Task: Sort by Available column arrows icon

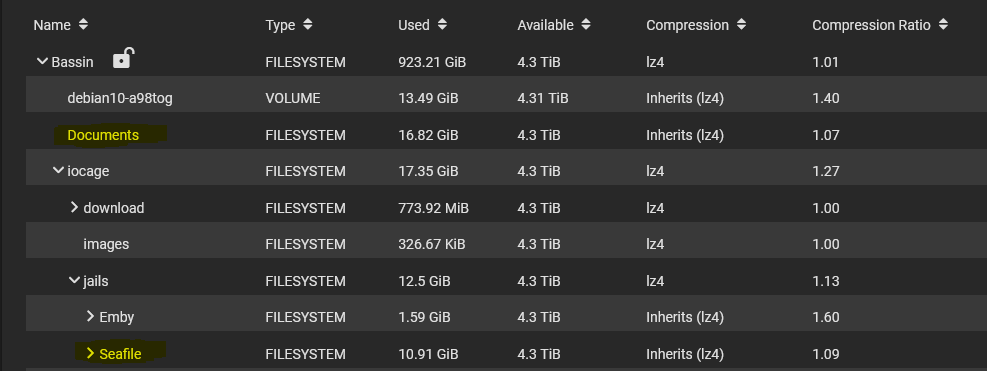Action: point(586,25)
